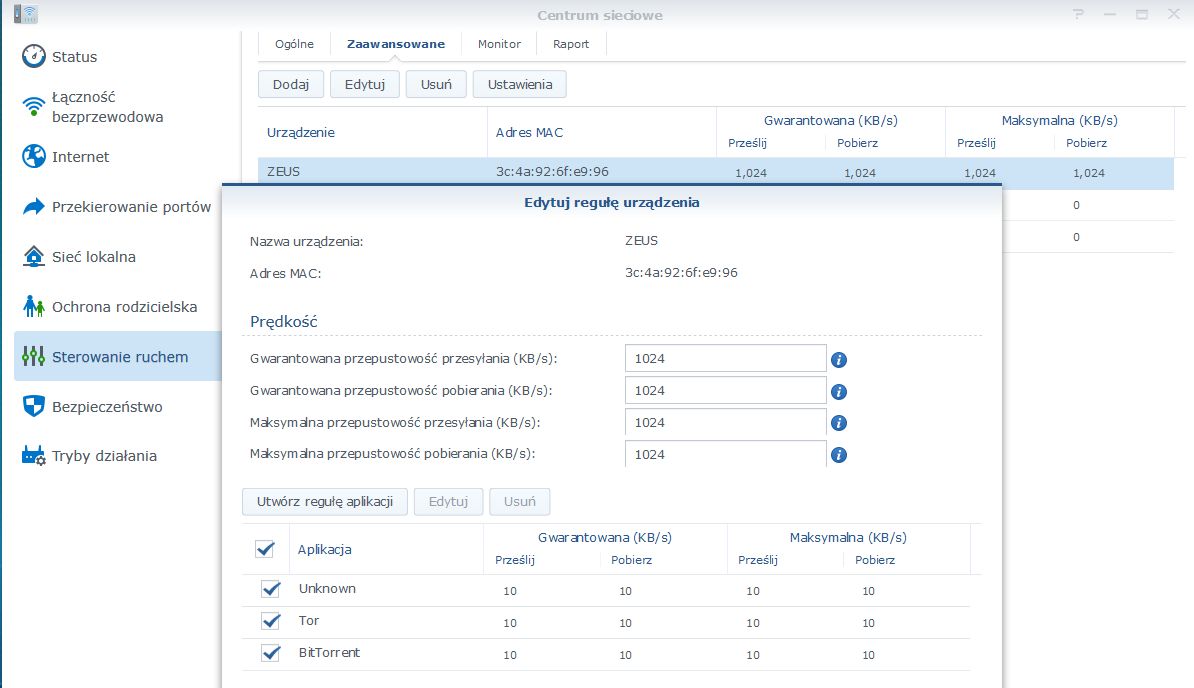
Task: Select the Zaawansowane tab
Action: tap(396, 44)
